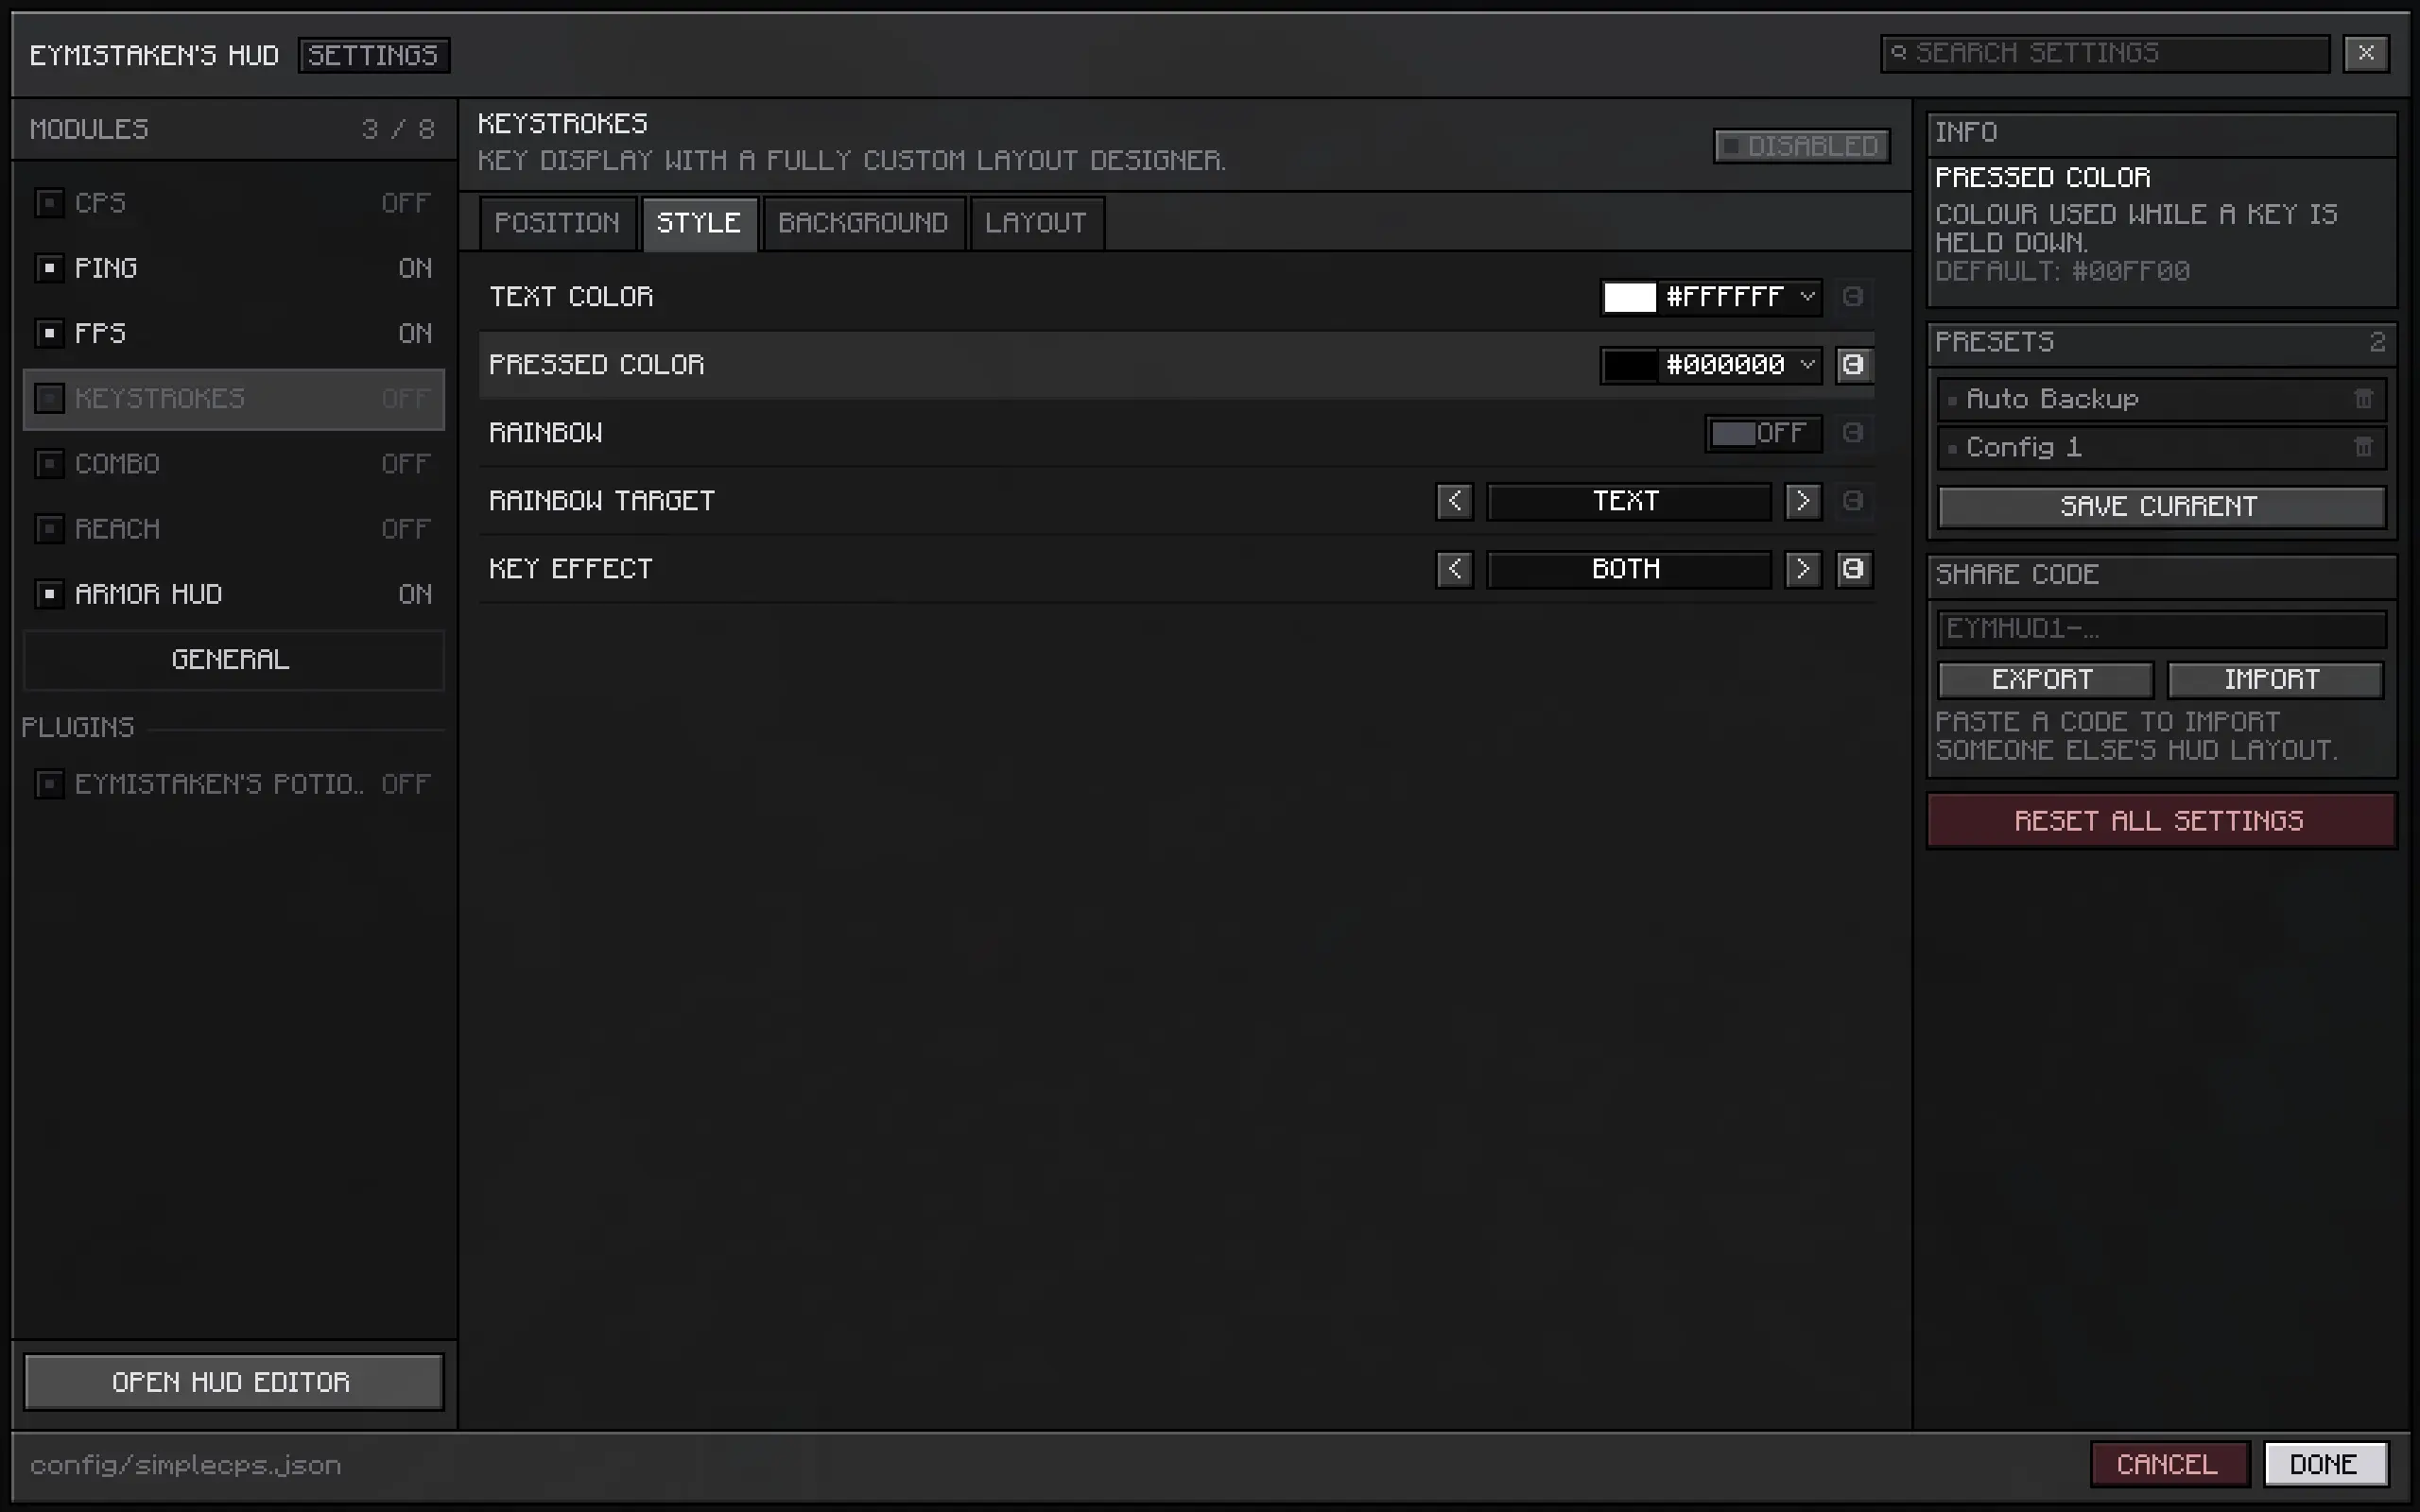
Task: Toggle the Ping module checkbox
Action: [49, 268]
